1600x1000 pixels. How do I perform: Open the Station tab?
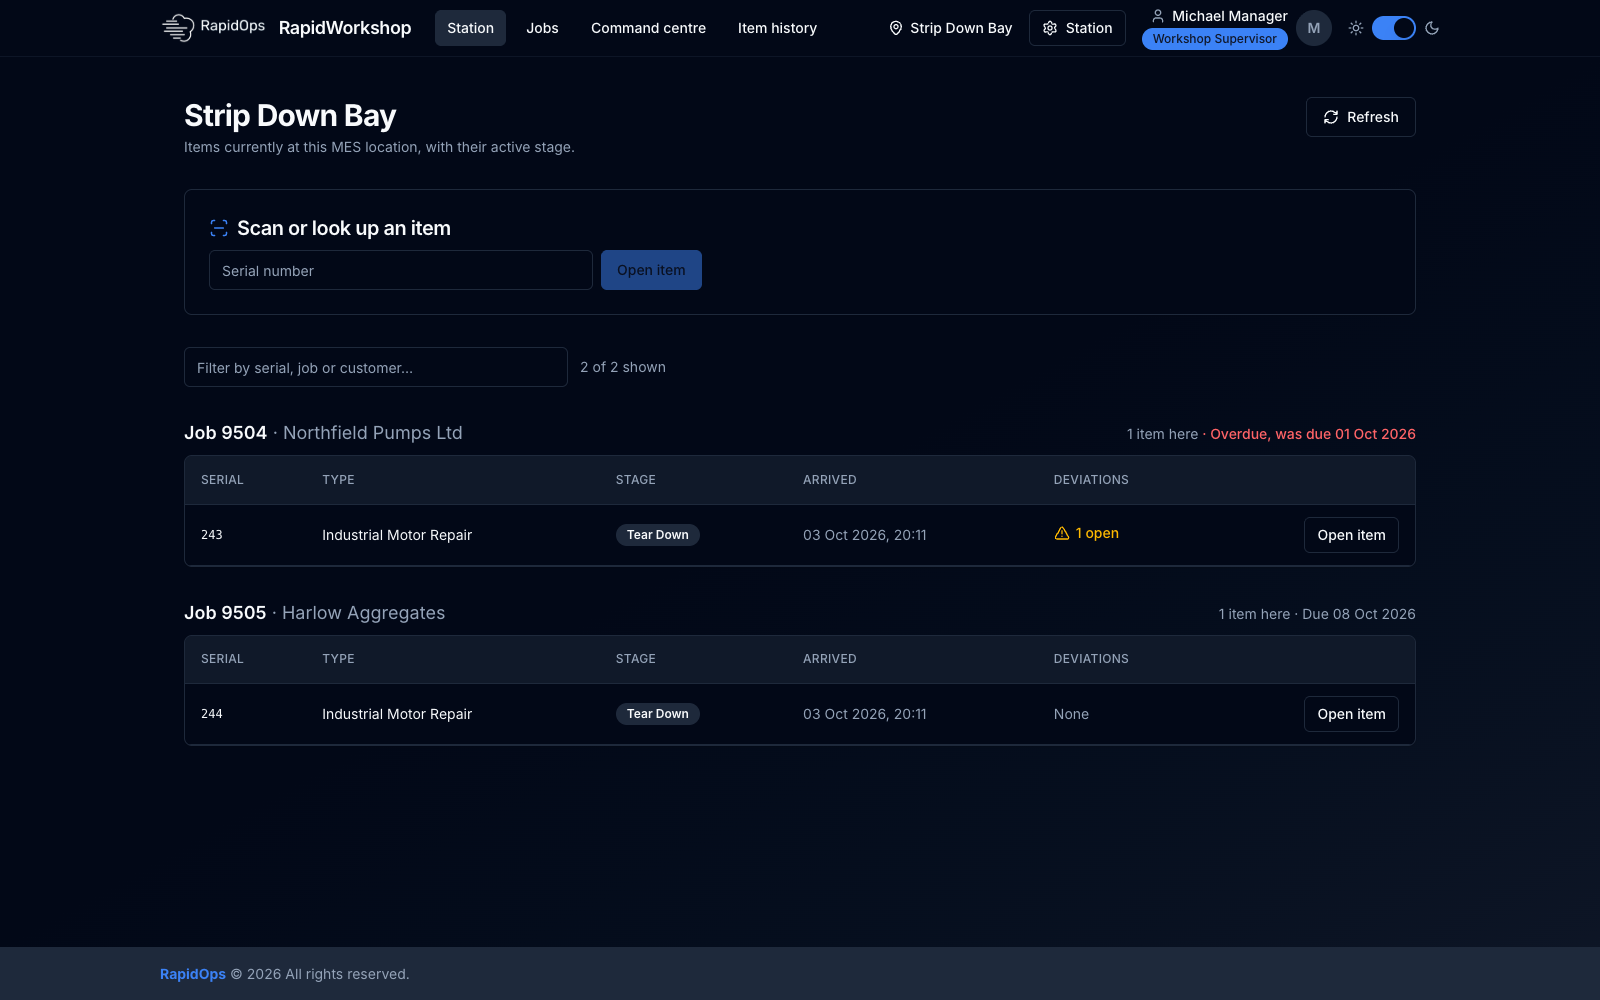(470, 28)
